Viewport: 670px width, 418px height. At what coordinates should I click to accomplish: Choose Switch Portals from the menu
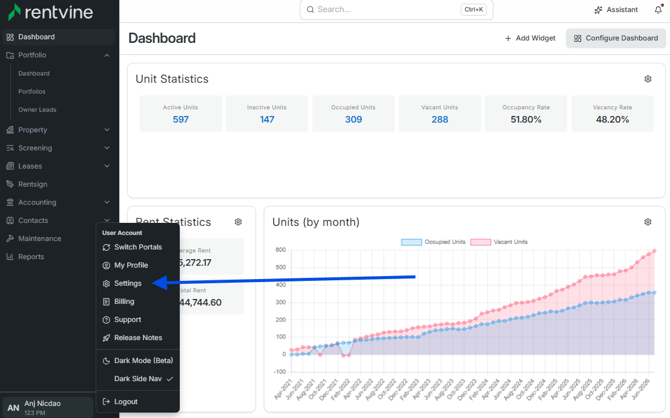[138, 247]
